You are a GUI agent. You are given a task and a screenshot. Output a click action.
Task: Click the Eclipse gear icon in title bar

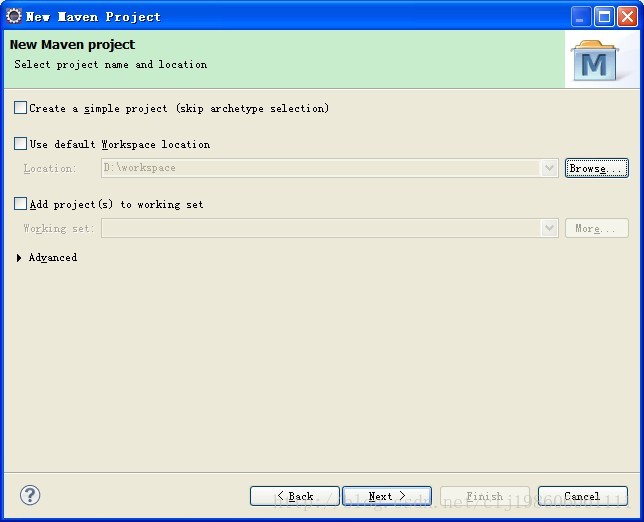[14, 16]
